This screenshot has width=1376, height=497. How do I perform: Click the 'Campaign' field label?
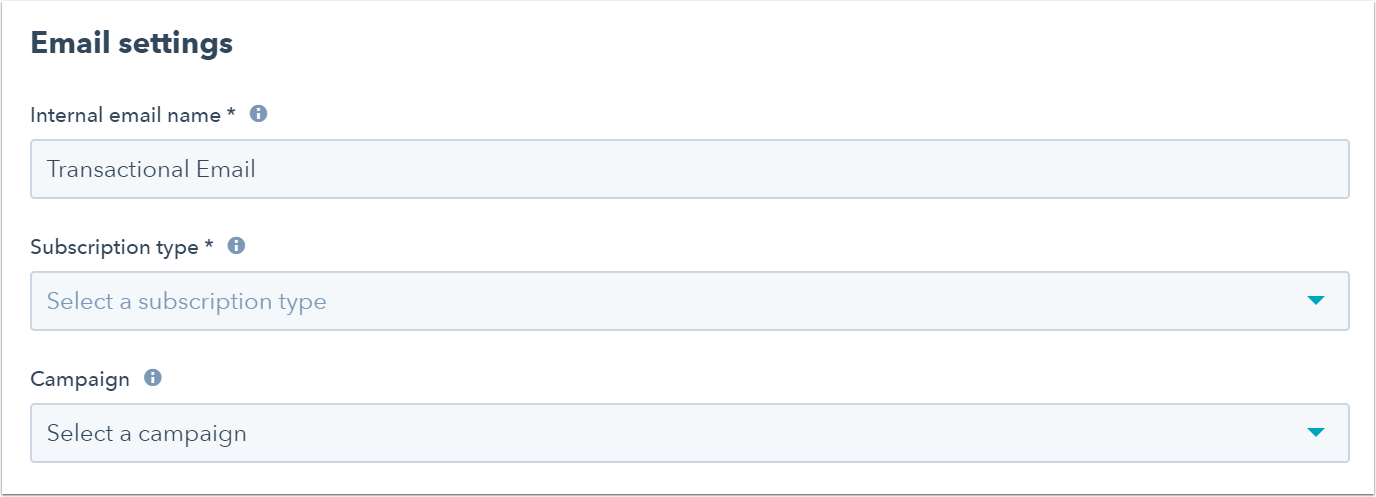coord(80,379)
